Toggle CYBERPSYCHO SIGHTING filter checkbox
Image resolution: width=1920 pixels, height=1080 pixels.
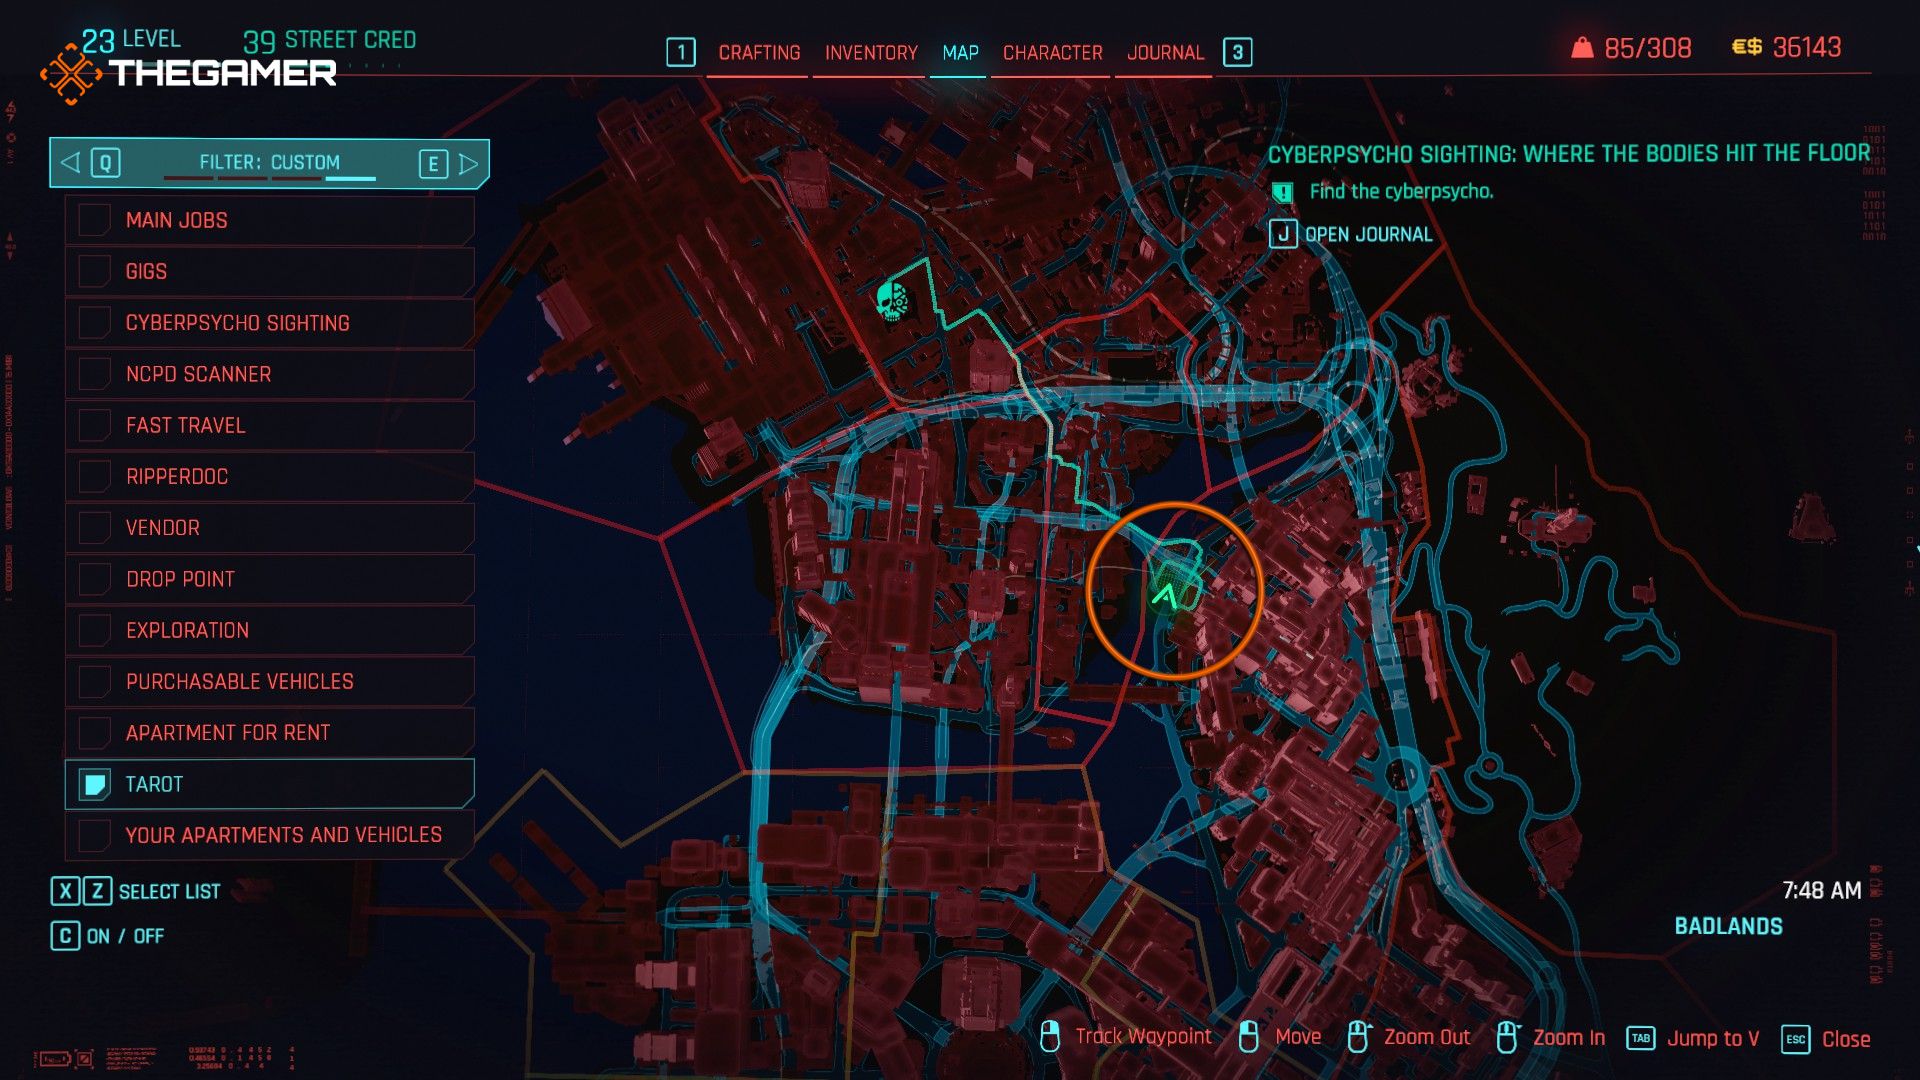92,323
